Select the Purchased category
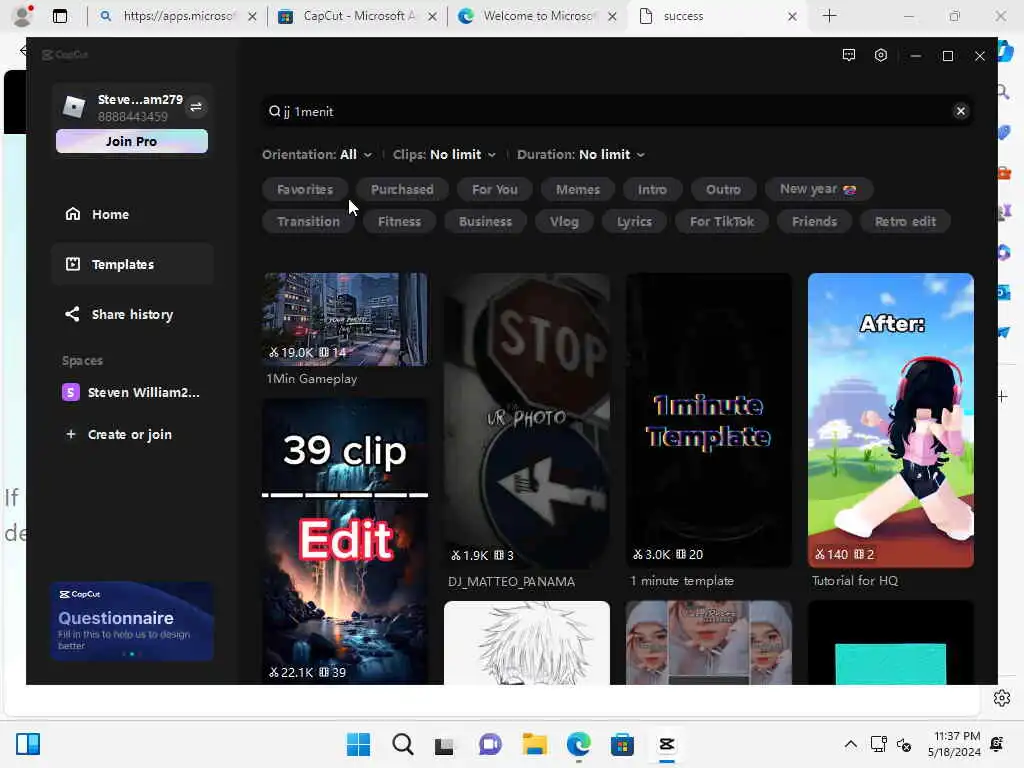This screenshot has width=1024, height=768. (x=402, y=189)
